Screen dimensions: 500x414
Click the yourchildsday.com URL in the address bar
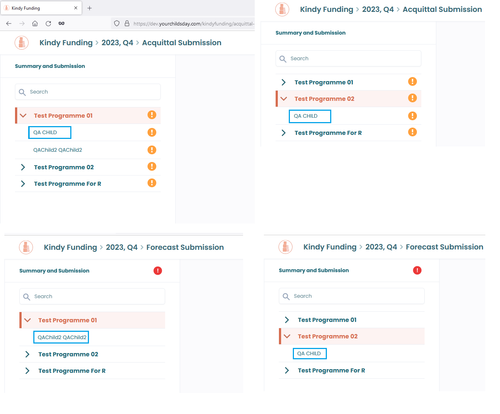click(193, 24)
